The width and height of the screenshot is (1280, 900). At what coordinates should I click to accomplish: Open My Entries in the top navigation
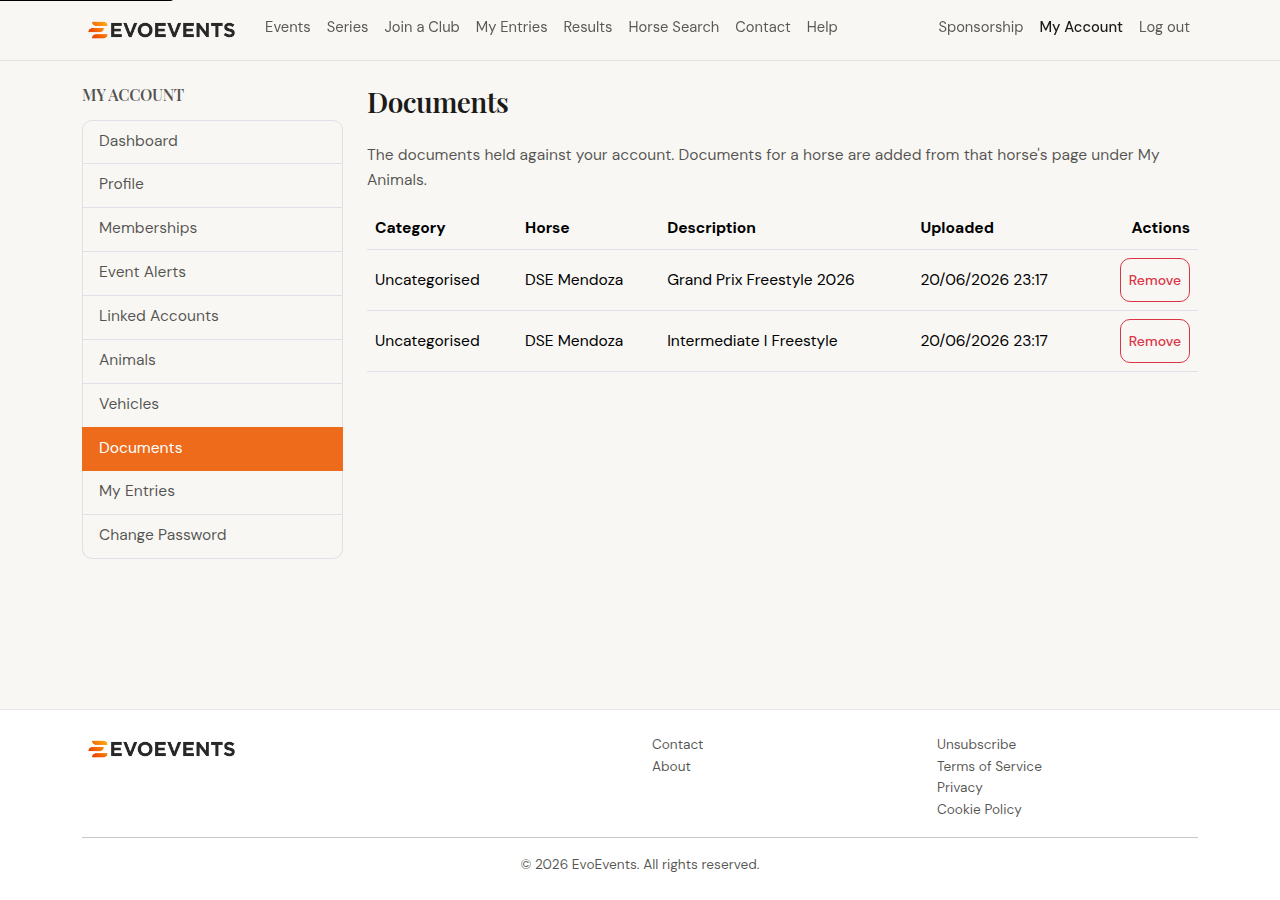coord(511,27)
